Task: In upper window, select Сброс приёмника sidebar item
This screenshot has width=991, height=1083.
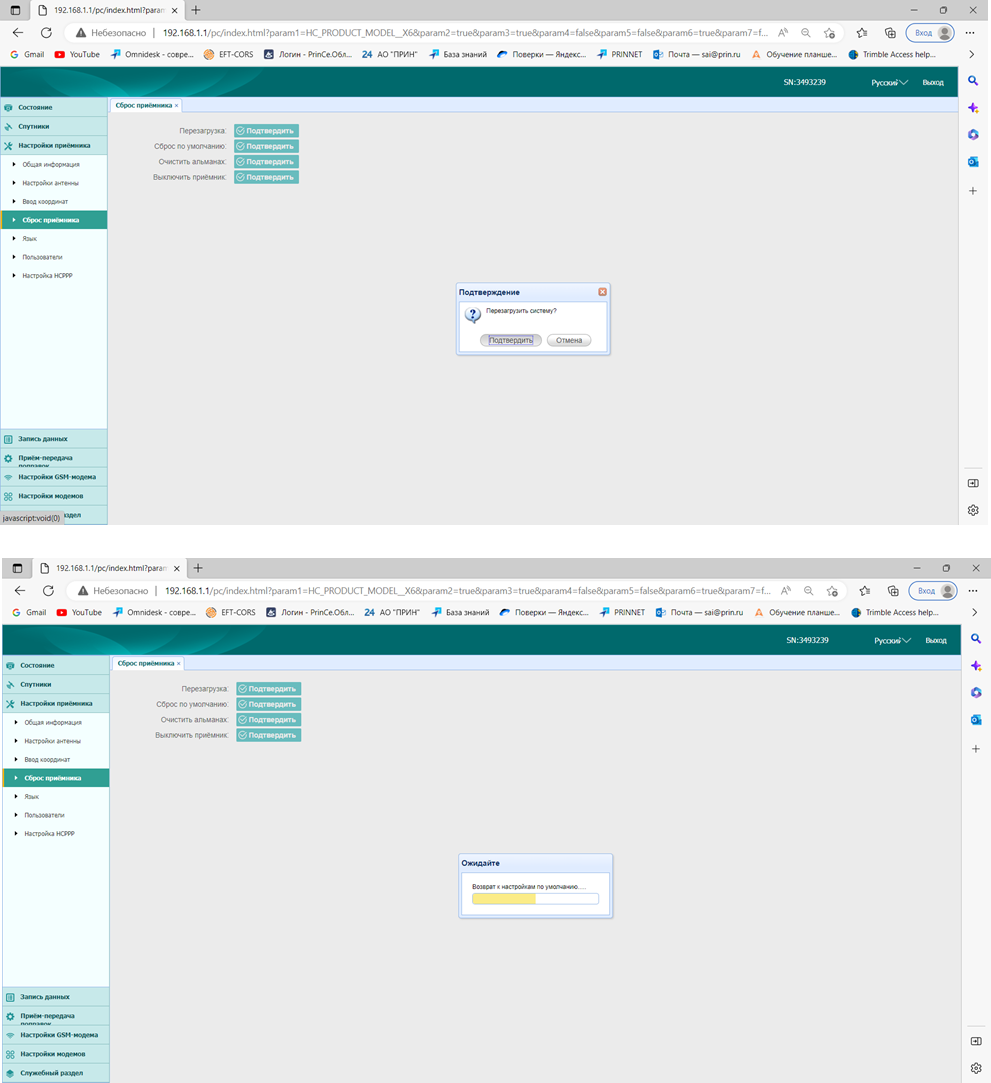Action: [54, 220]
